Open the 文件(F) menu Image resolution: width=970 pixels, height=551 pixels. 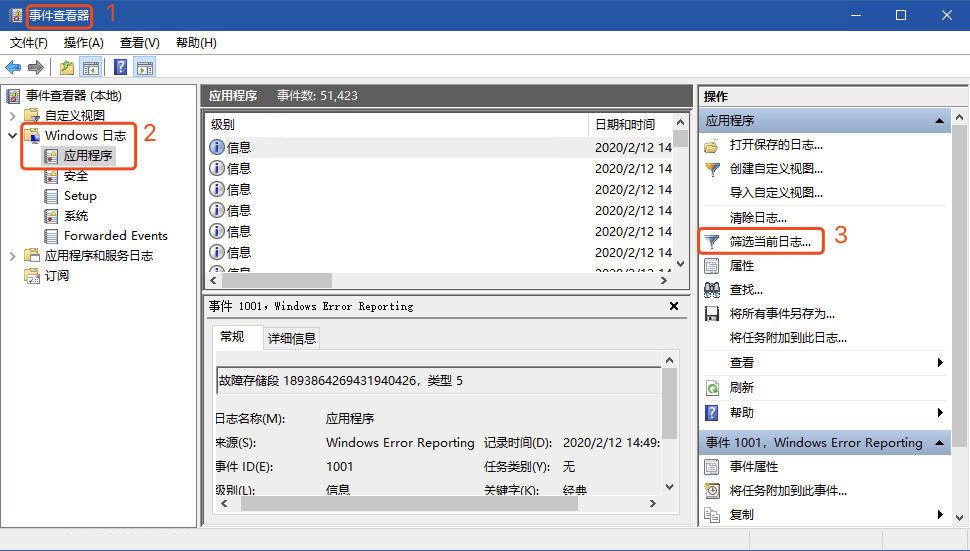click(28, 43)
